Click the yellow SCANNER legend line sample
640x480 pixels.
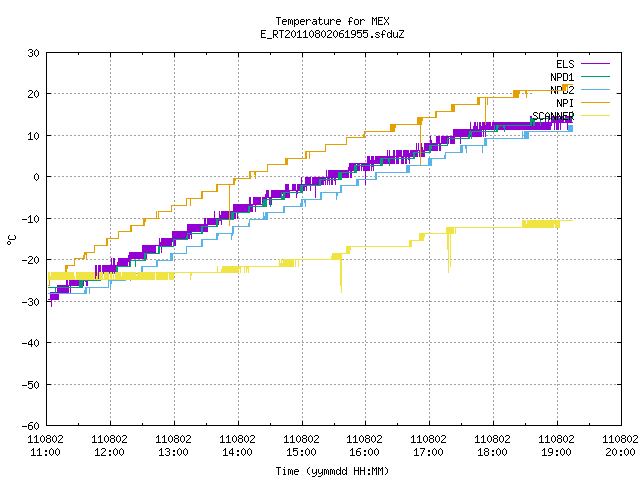tap(596, 116)
